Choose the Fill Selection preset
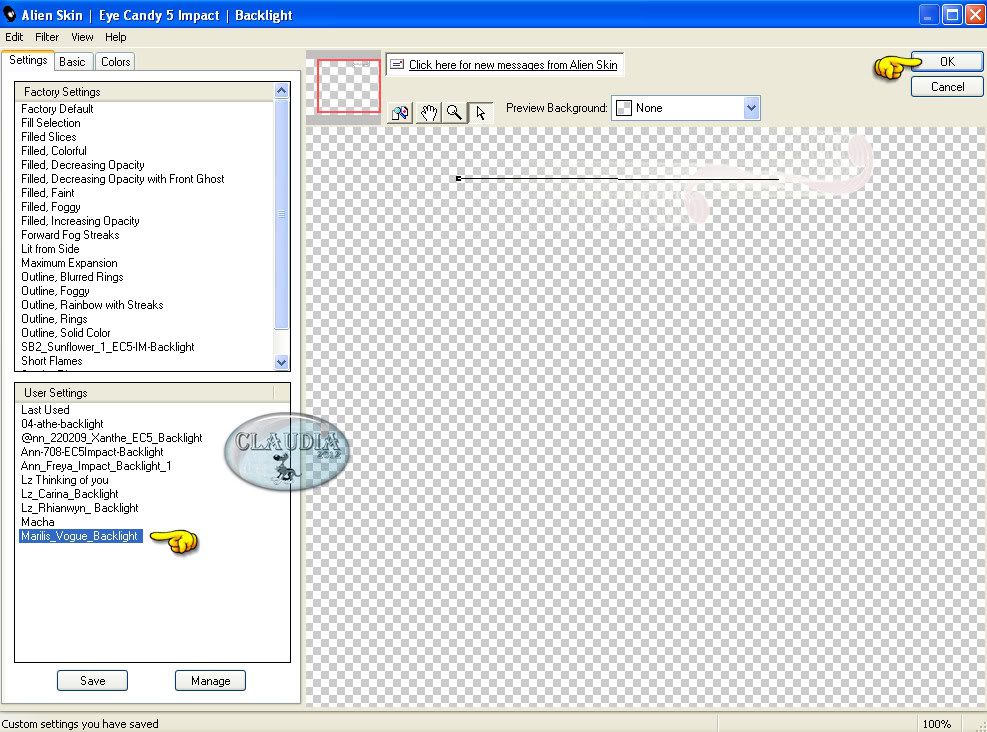This screenshot has height=732, width=987. tap(51, 123)
